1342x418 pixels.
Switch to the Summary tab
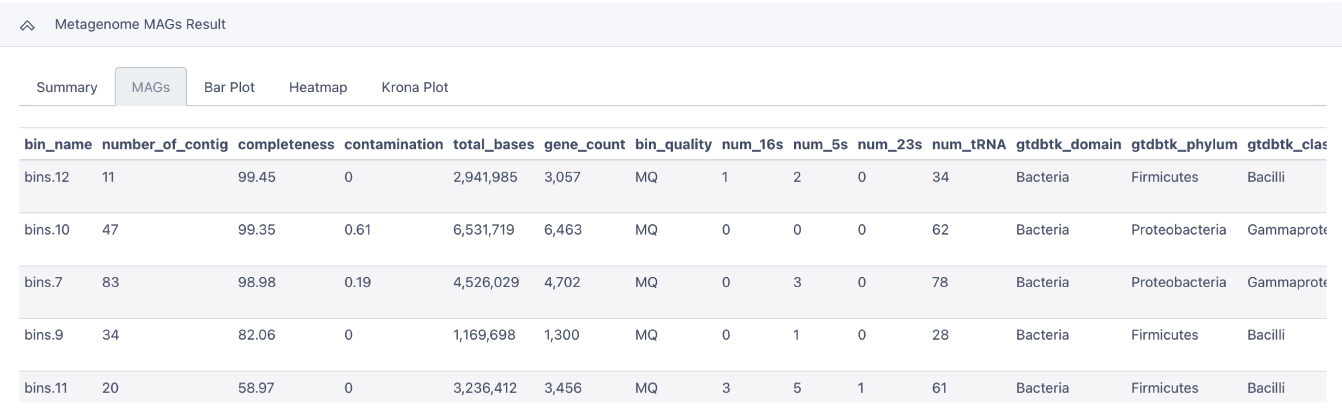tap(67, 87)
